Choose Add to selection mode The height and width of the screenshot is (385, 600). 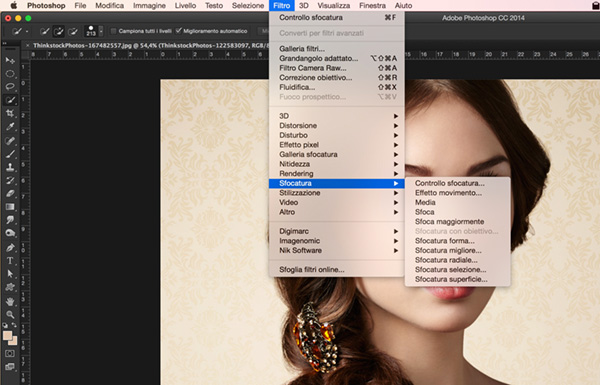[59, 31]
